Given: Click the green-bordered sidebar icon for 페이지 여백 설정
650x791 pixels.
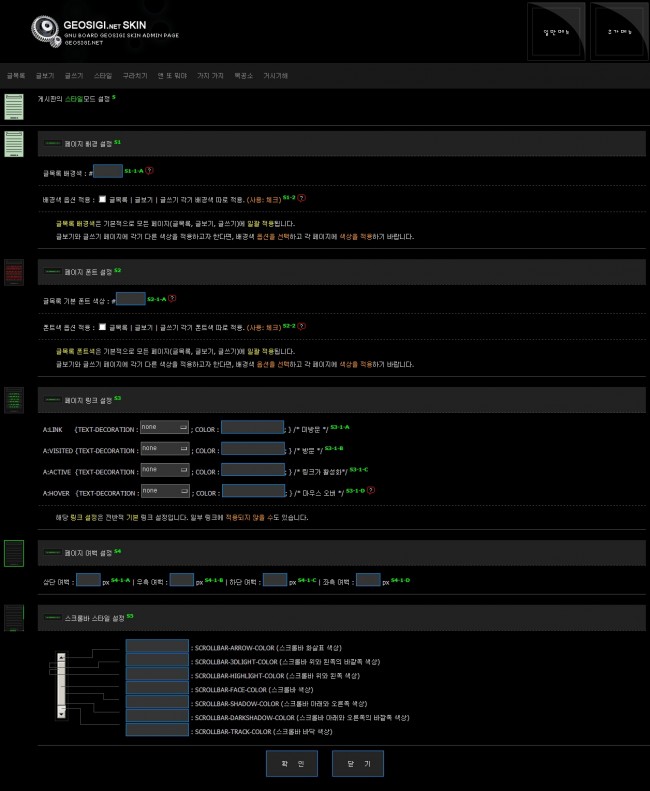Looking at the screenshot, I should 14,553.
